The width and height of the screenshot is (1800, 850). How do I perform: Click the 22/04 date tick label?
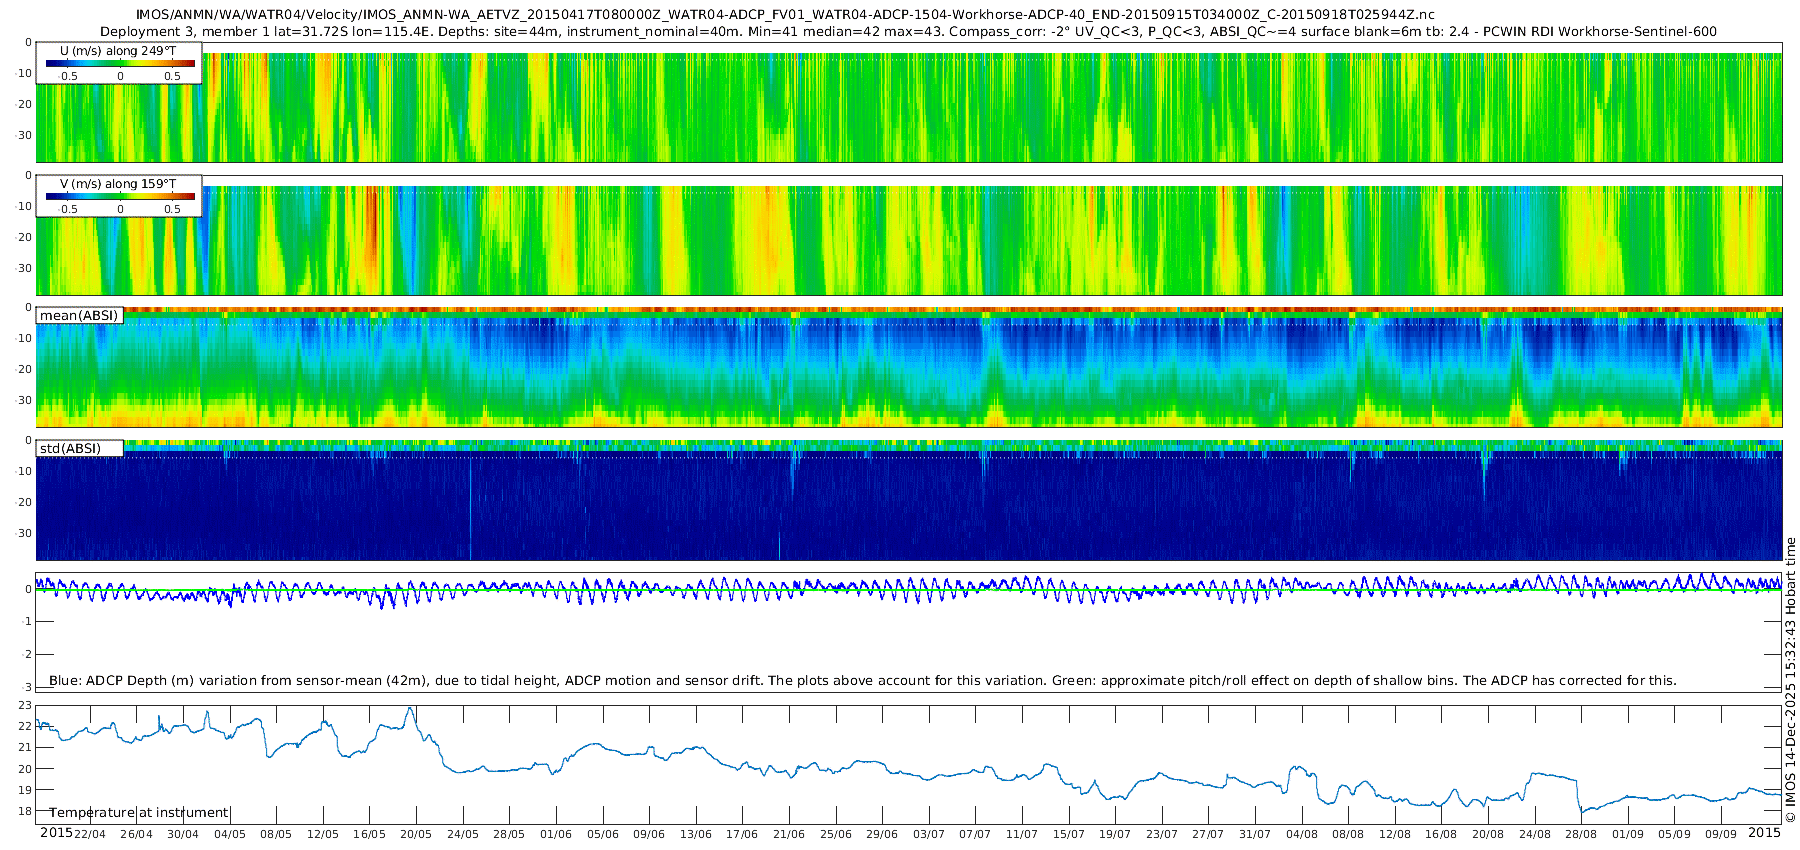[x=90, y=834]
